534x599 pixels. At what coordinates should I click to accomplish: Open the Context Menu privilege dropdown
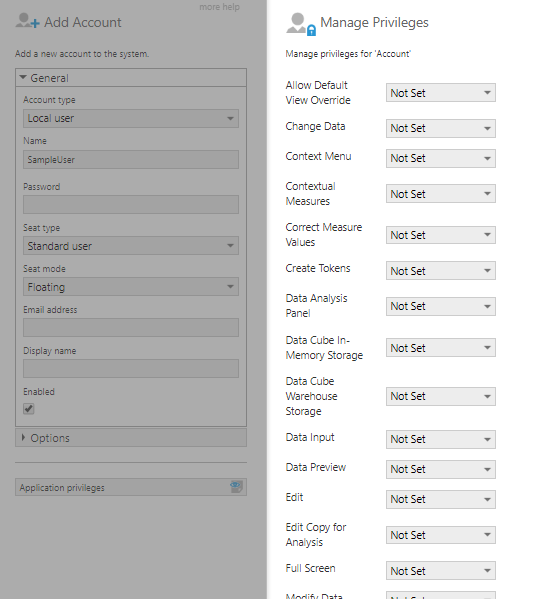point(441,158)
